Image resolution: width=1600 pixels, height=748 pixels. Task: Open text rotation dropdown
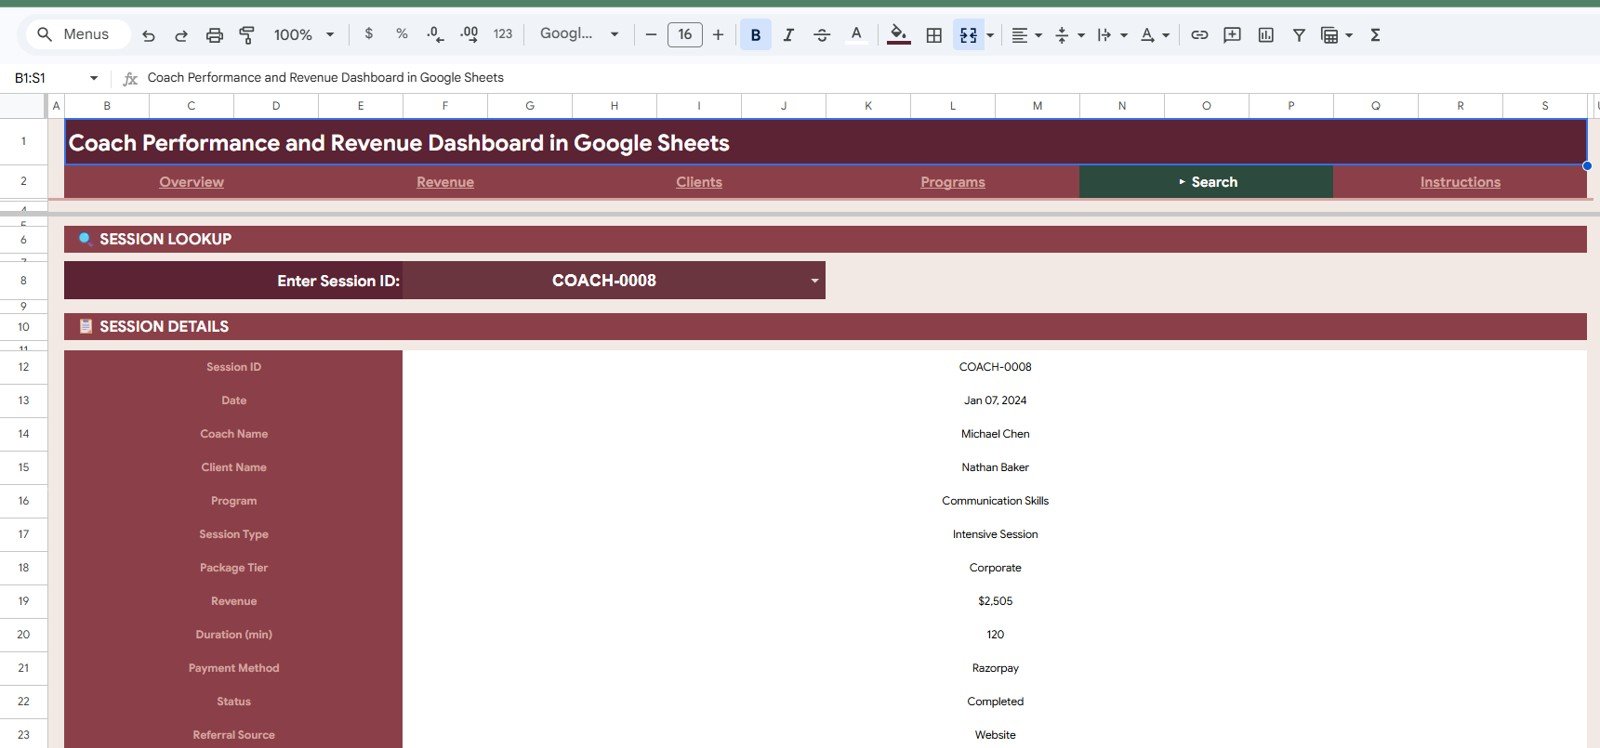pyautogui.click(x=1155, y=35)
